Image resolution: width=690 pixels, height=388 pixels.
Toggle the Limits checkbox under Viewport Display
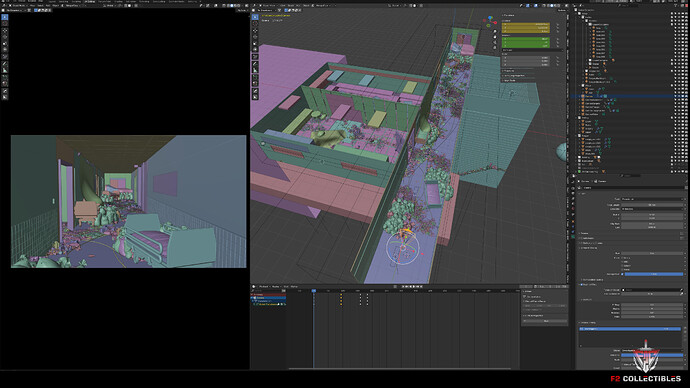pos(622,258)
